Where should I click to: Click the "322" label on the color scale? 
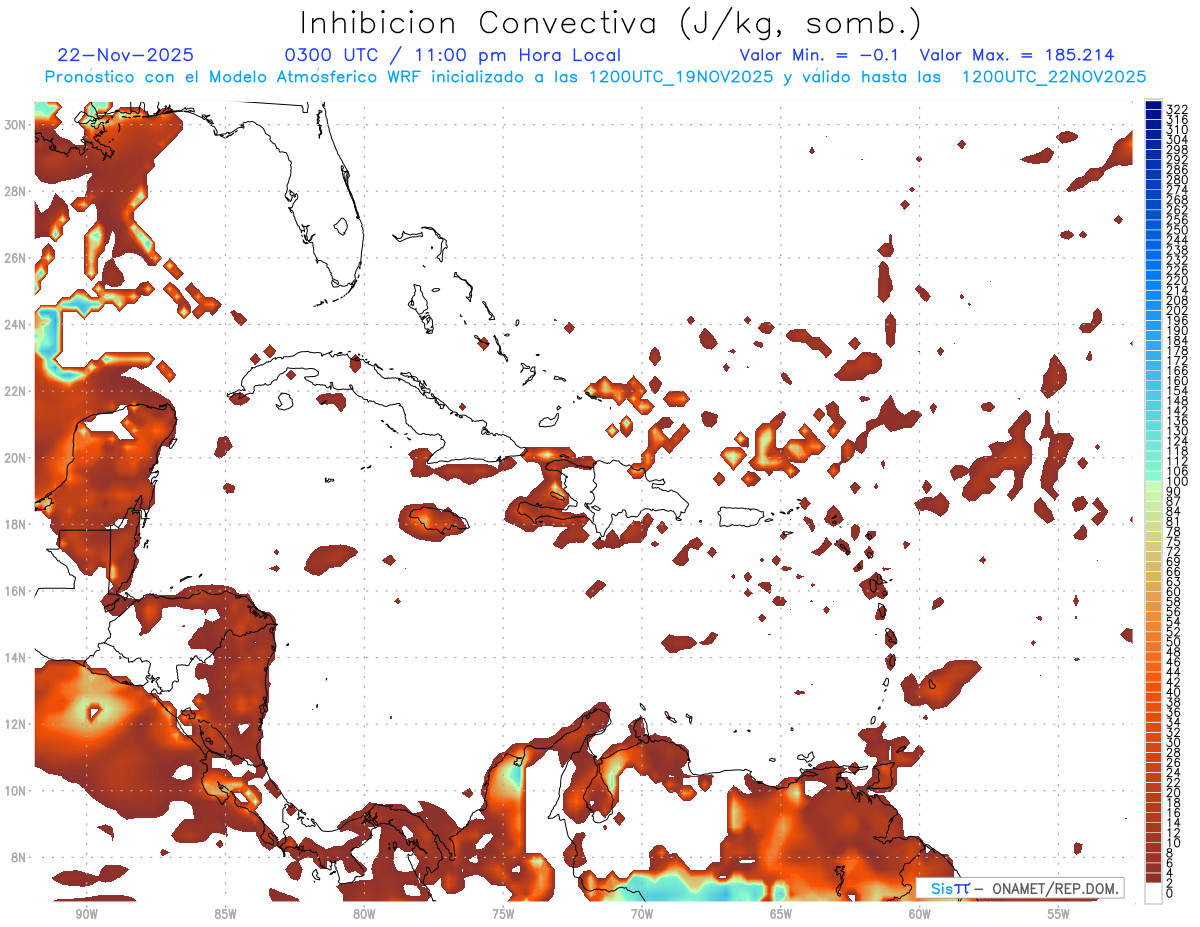pos(1176,109)
